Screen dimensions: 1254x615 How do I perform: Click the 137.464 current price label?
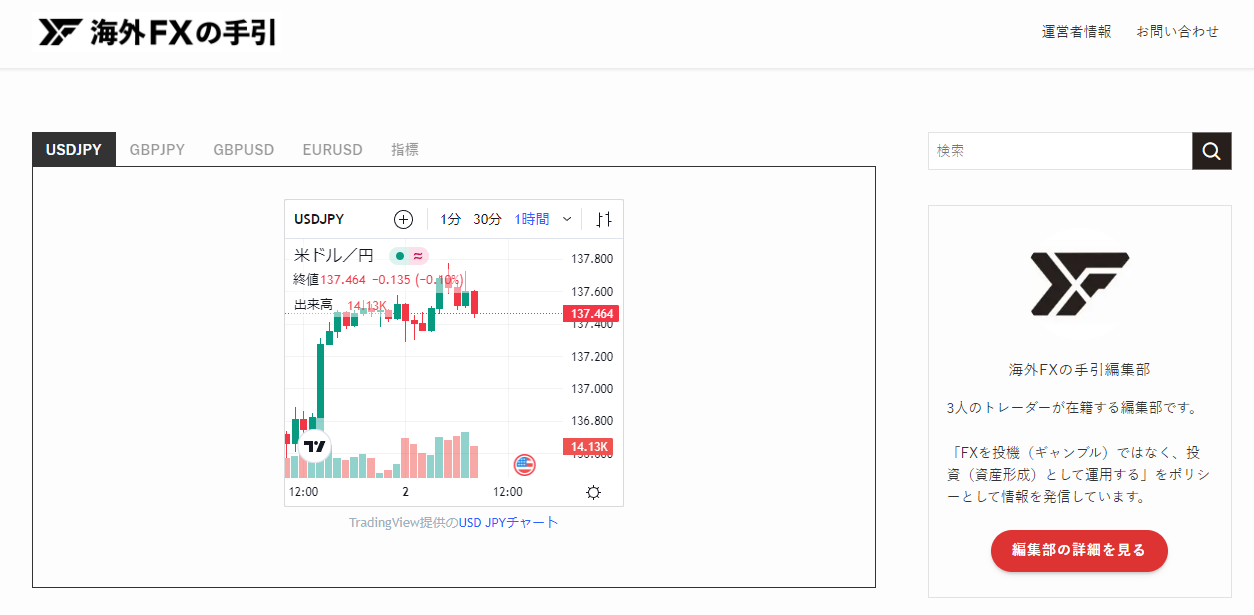[x=590, y=314]
